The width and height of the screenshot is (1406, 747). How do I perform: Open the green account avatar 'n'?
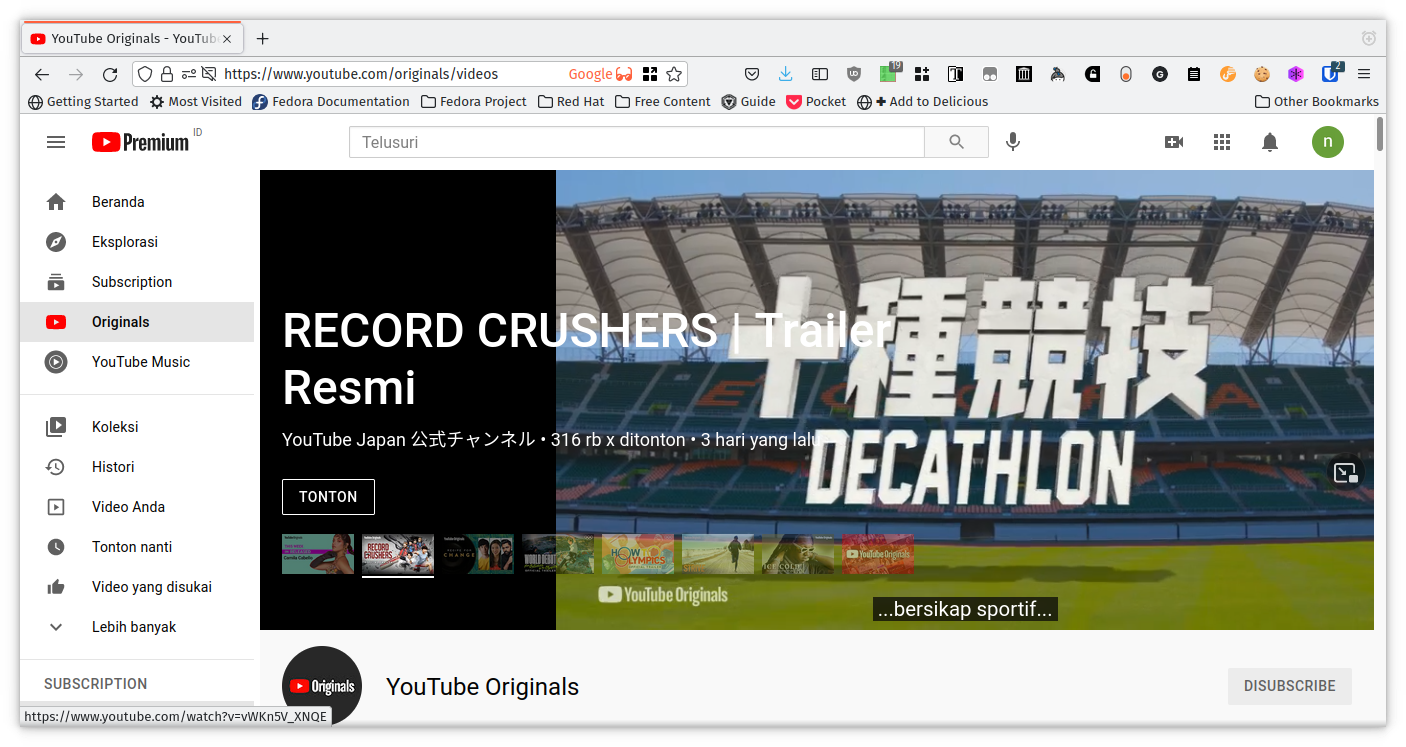click(1328, 142)
